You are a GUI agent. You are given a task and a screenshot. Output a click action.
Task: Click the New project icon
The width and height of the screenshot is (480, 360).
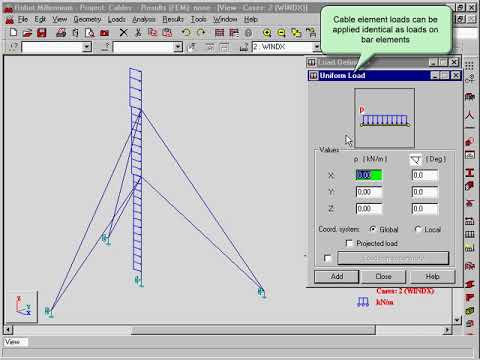[13, 32]
